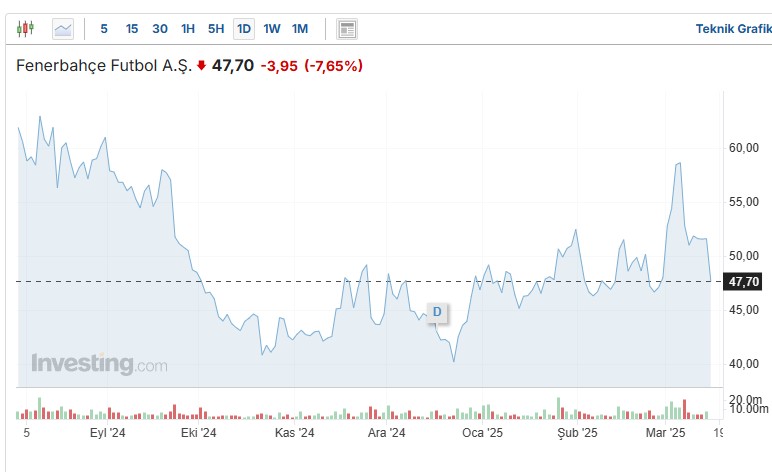Click the 55,00 price axis label
Screen dimensions: 772x472
coord(743,202)
